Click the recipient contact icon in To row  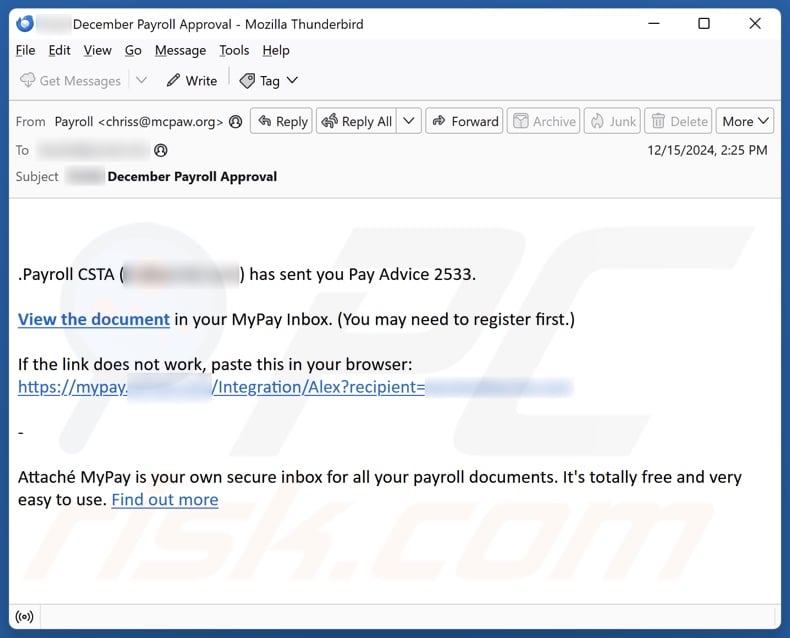[161, 150]
